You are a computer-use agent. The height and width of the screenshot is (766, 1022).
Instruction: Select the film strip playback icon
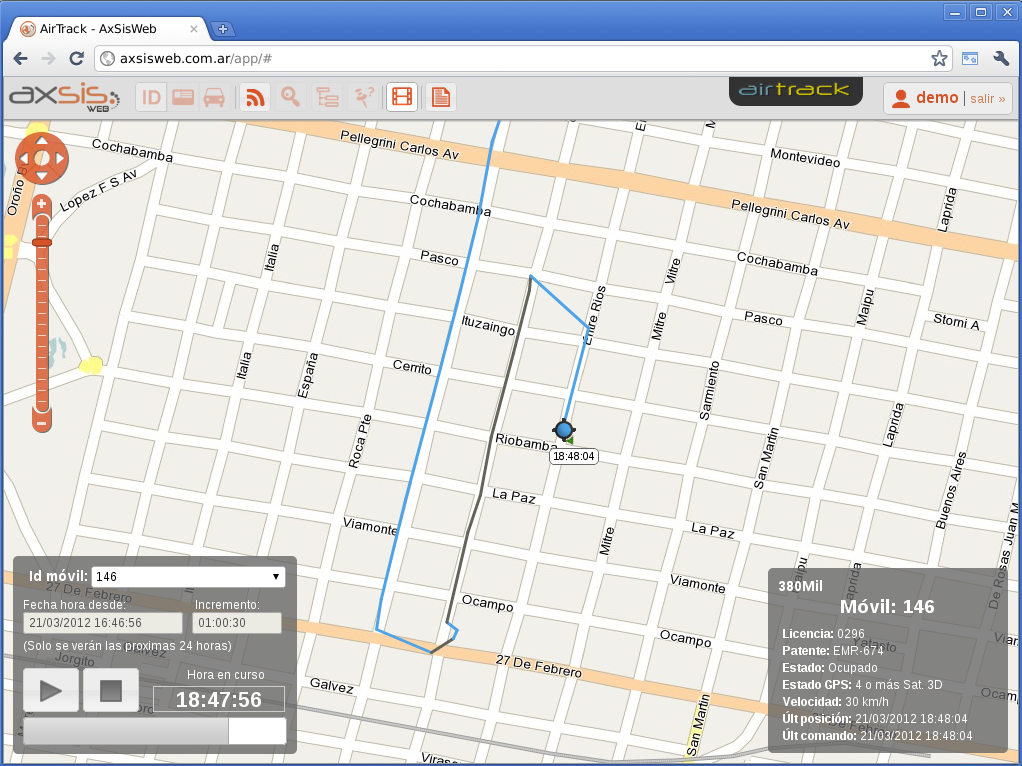click(x=402, y=97)
